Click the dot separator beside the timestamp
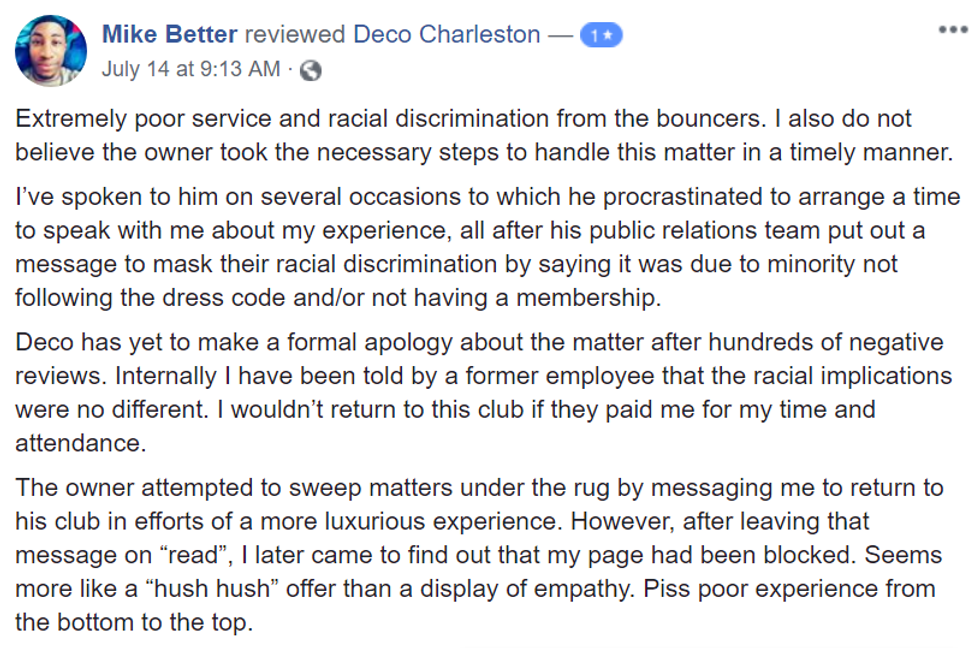The height and width of the screenshot is (648, 980). click(x=290, y=69)
